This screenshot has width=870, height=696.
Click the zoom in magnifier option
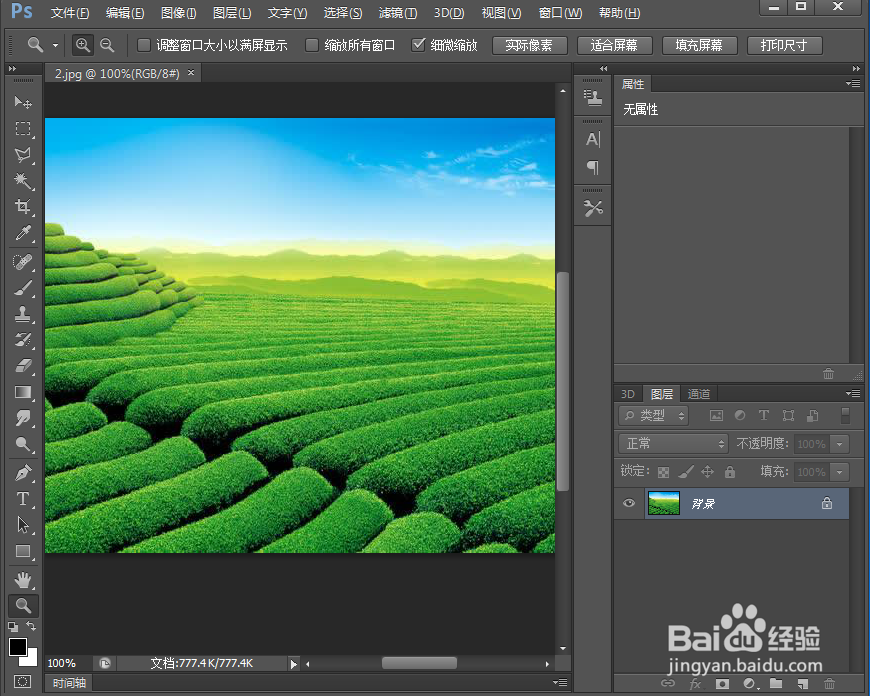(x=83, y=45)
